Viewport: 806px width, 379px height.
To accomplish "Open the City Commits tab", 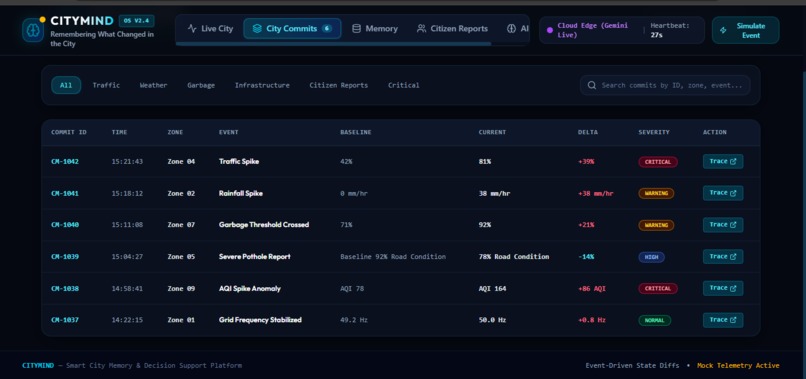I will [292, 29].
